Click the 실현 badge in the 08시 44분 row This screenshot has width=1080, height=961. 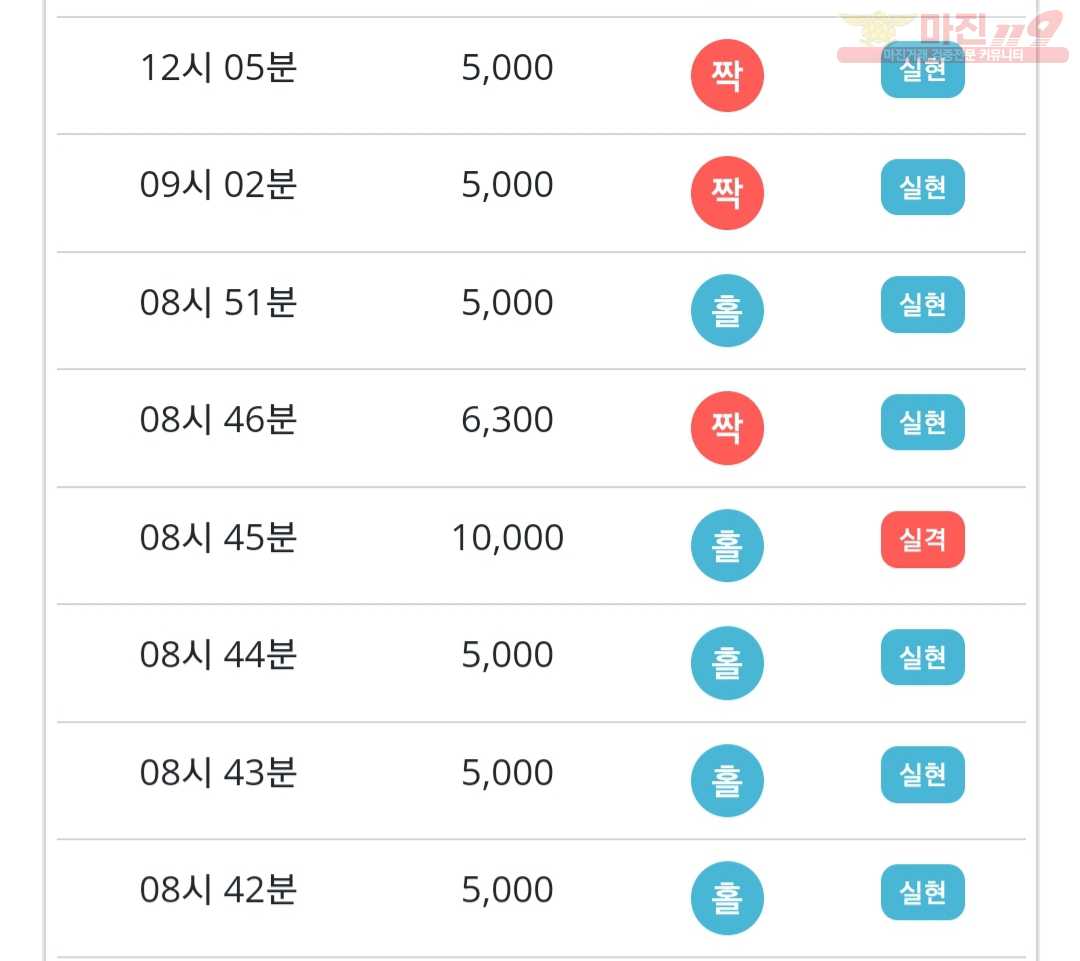(922, 657)
